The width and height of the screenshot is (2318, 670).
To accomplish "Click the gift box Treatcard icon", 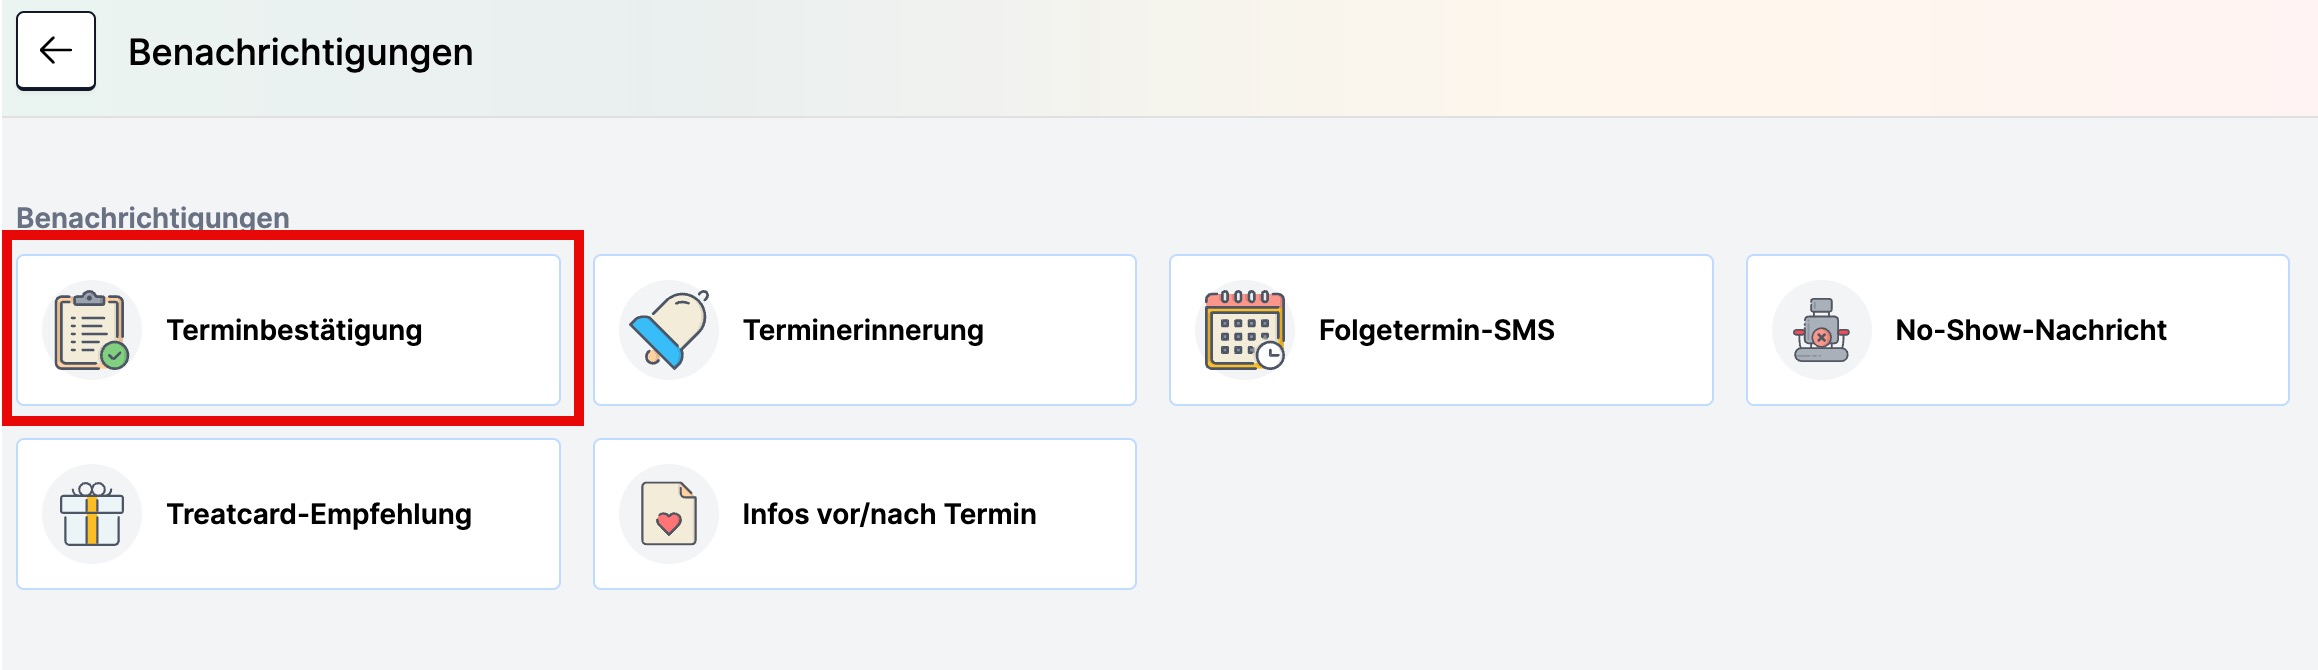I will click(92, 514).
